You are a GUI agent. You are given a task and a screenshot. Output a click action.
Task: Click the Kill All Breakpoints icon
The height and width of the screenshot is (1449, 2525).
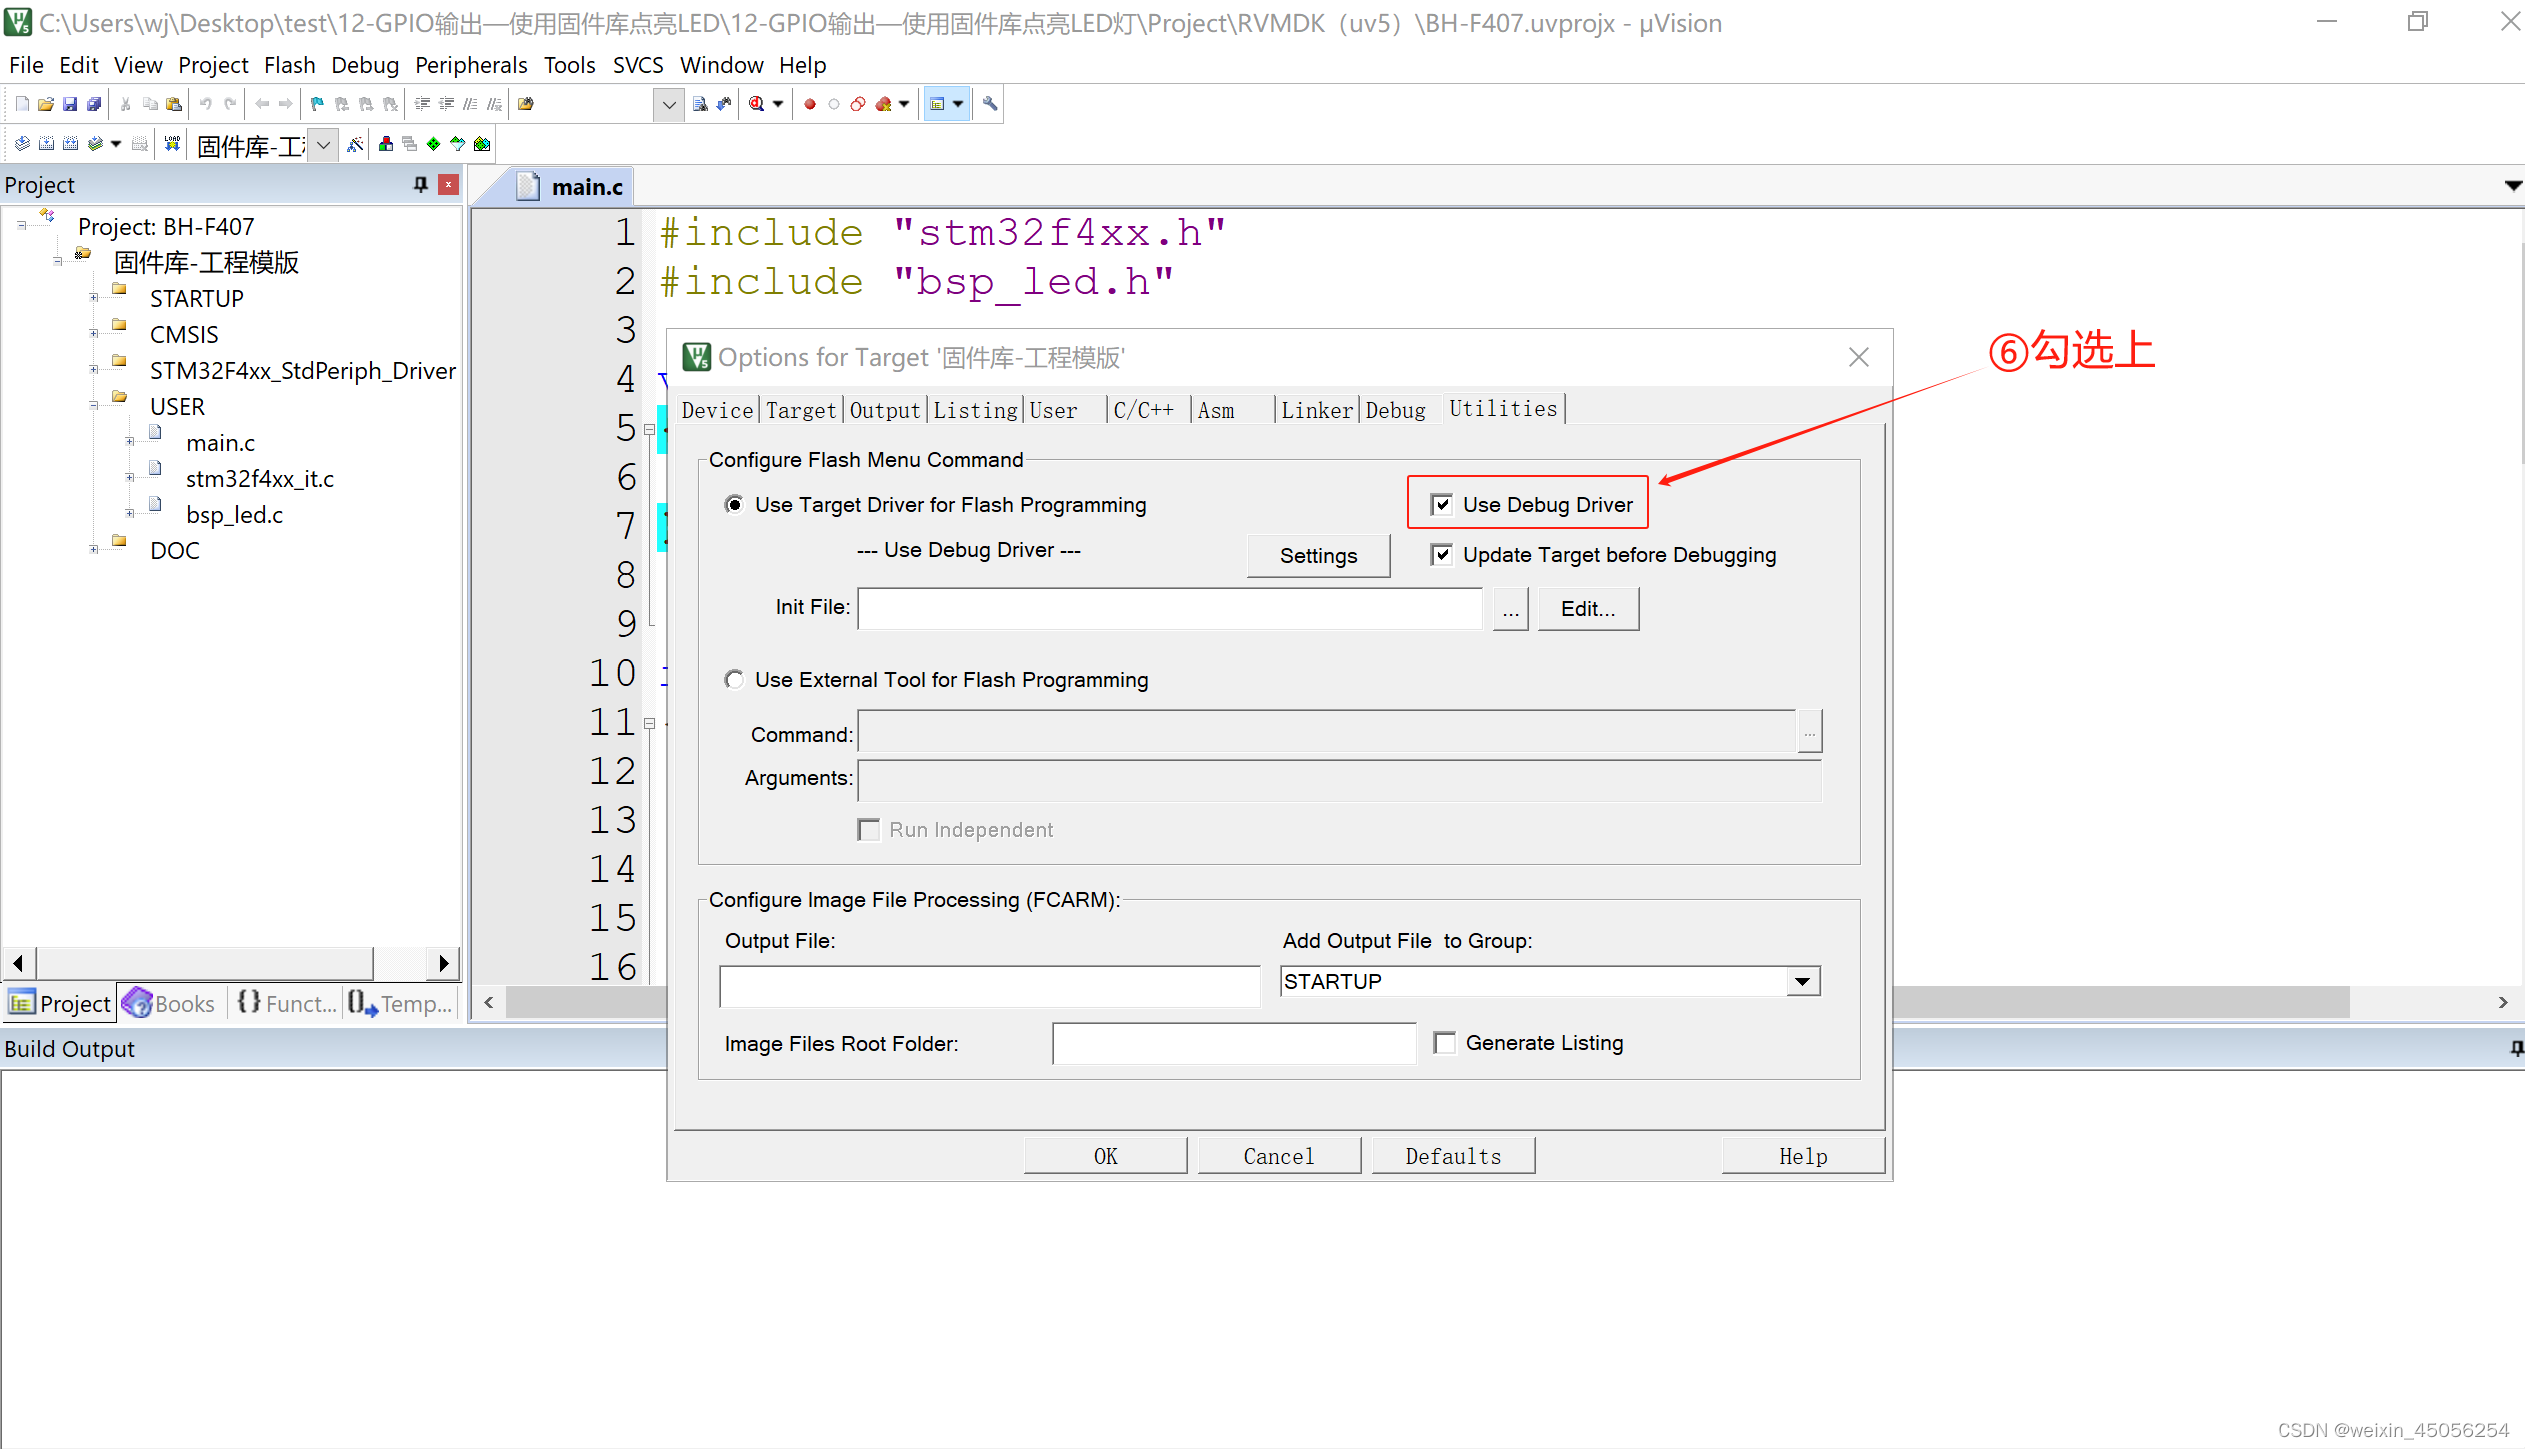pos(884,104)
